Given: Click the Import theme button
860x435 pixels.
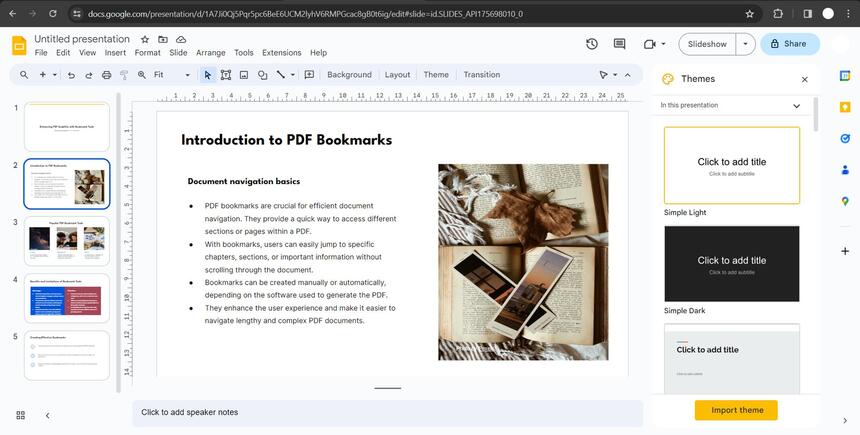Looking at the screenshot, I should tap(736, 410).
